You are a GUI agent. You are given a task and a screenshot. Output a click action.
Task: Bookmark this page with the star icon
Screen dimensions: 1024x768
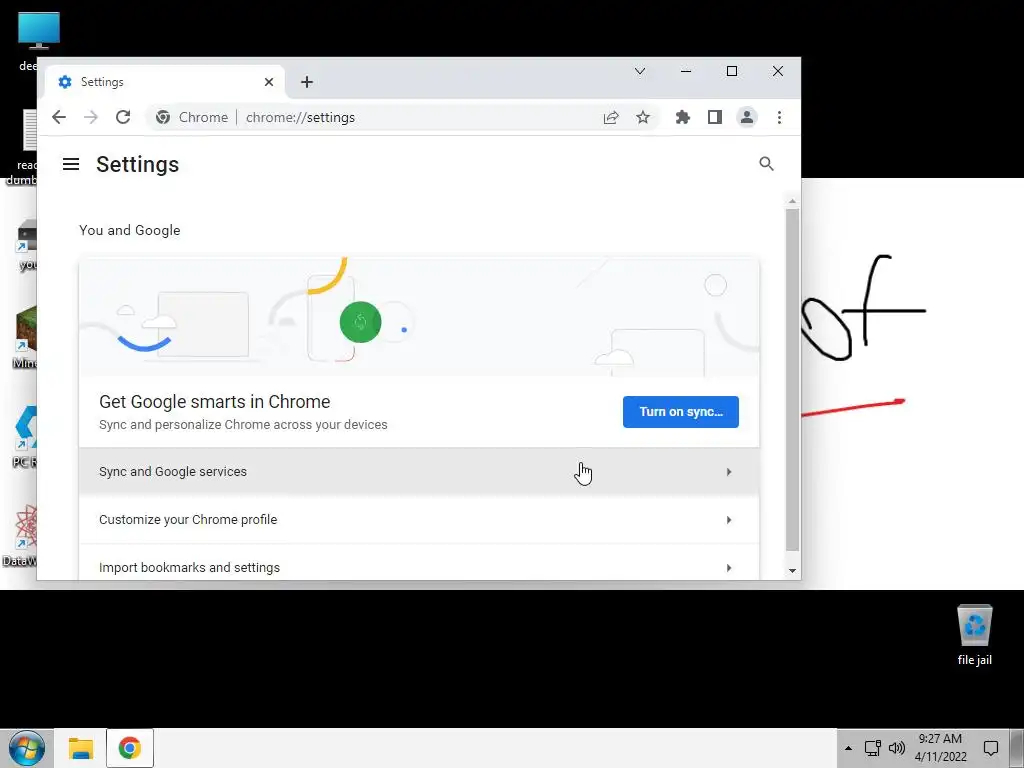tap(643, 118)
